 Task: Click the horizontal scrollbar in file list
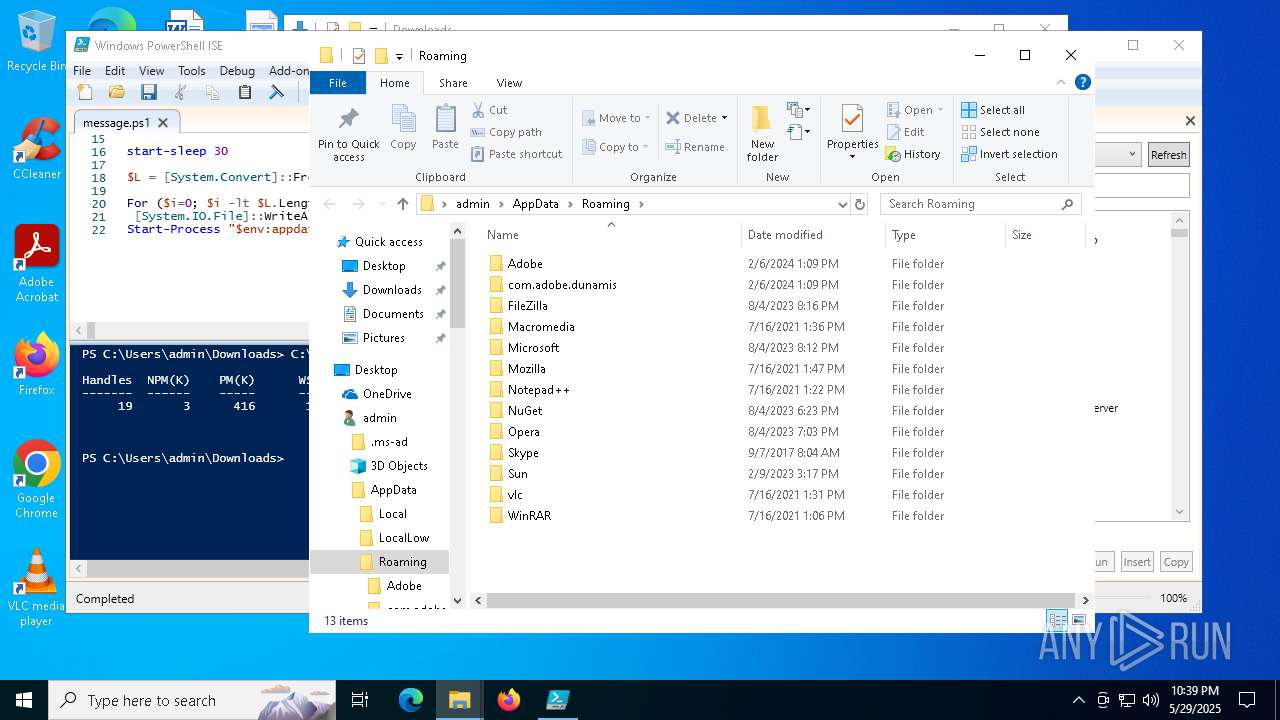pos(782,601)
